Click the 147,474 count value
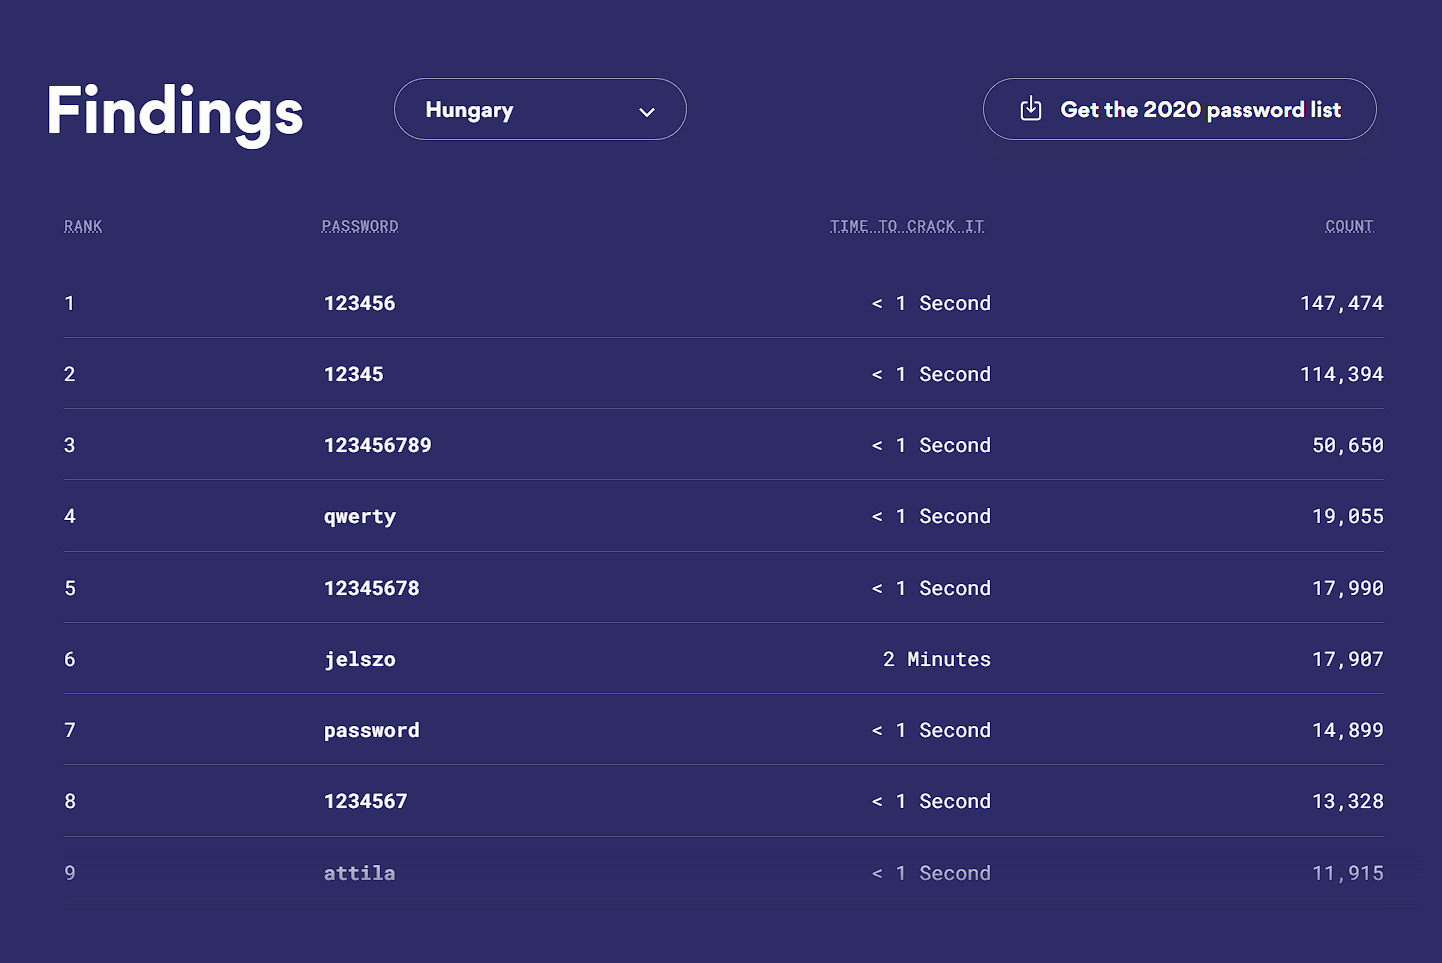The width and height of the screenshot is (1442, 963). tap(1341, 303)
